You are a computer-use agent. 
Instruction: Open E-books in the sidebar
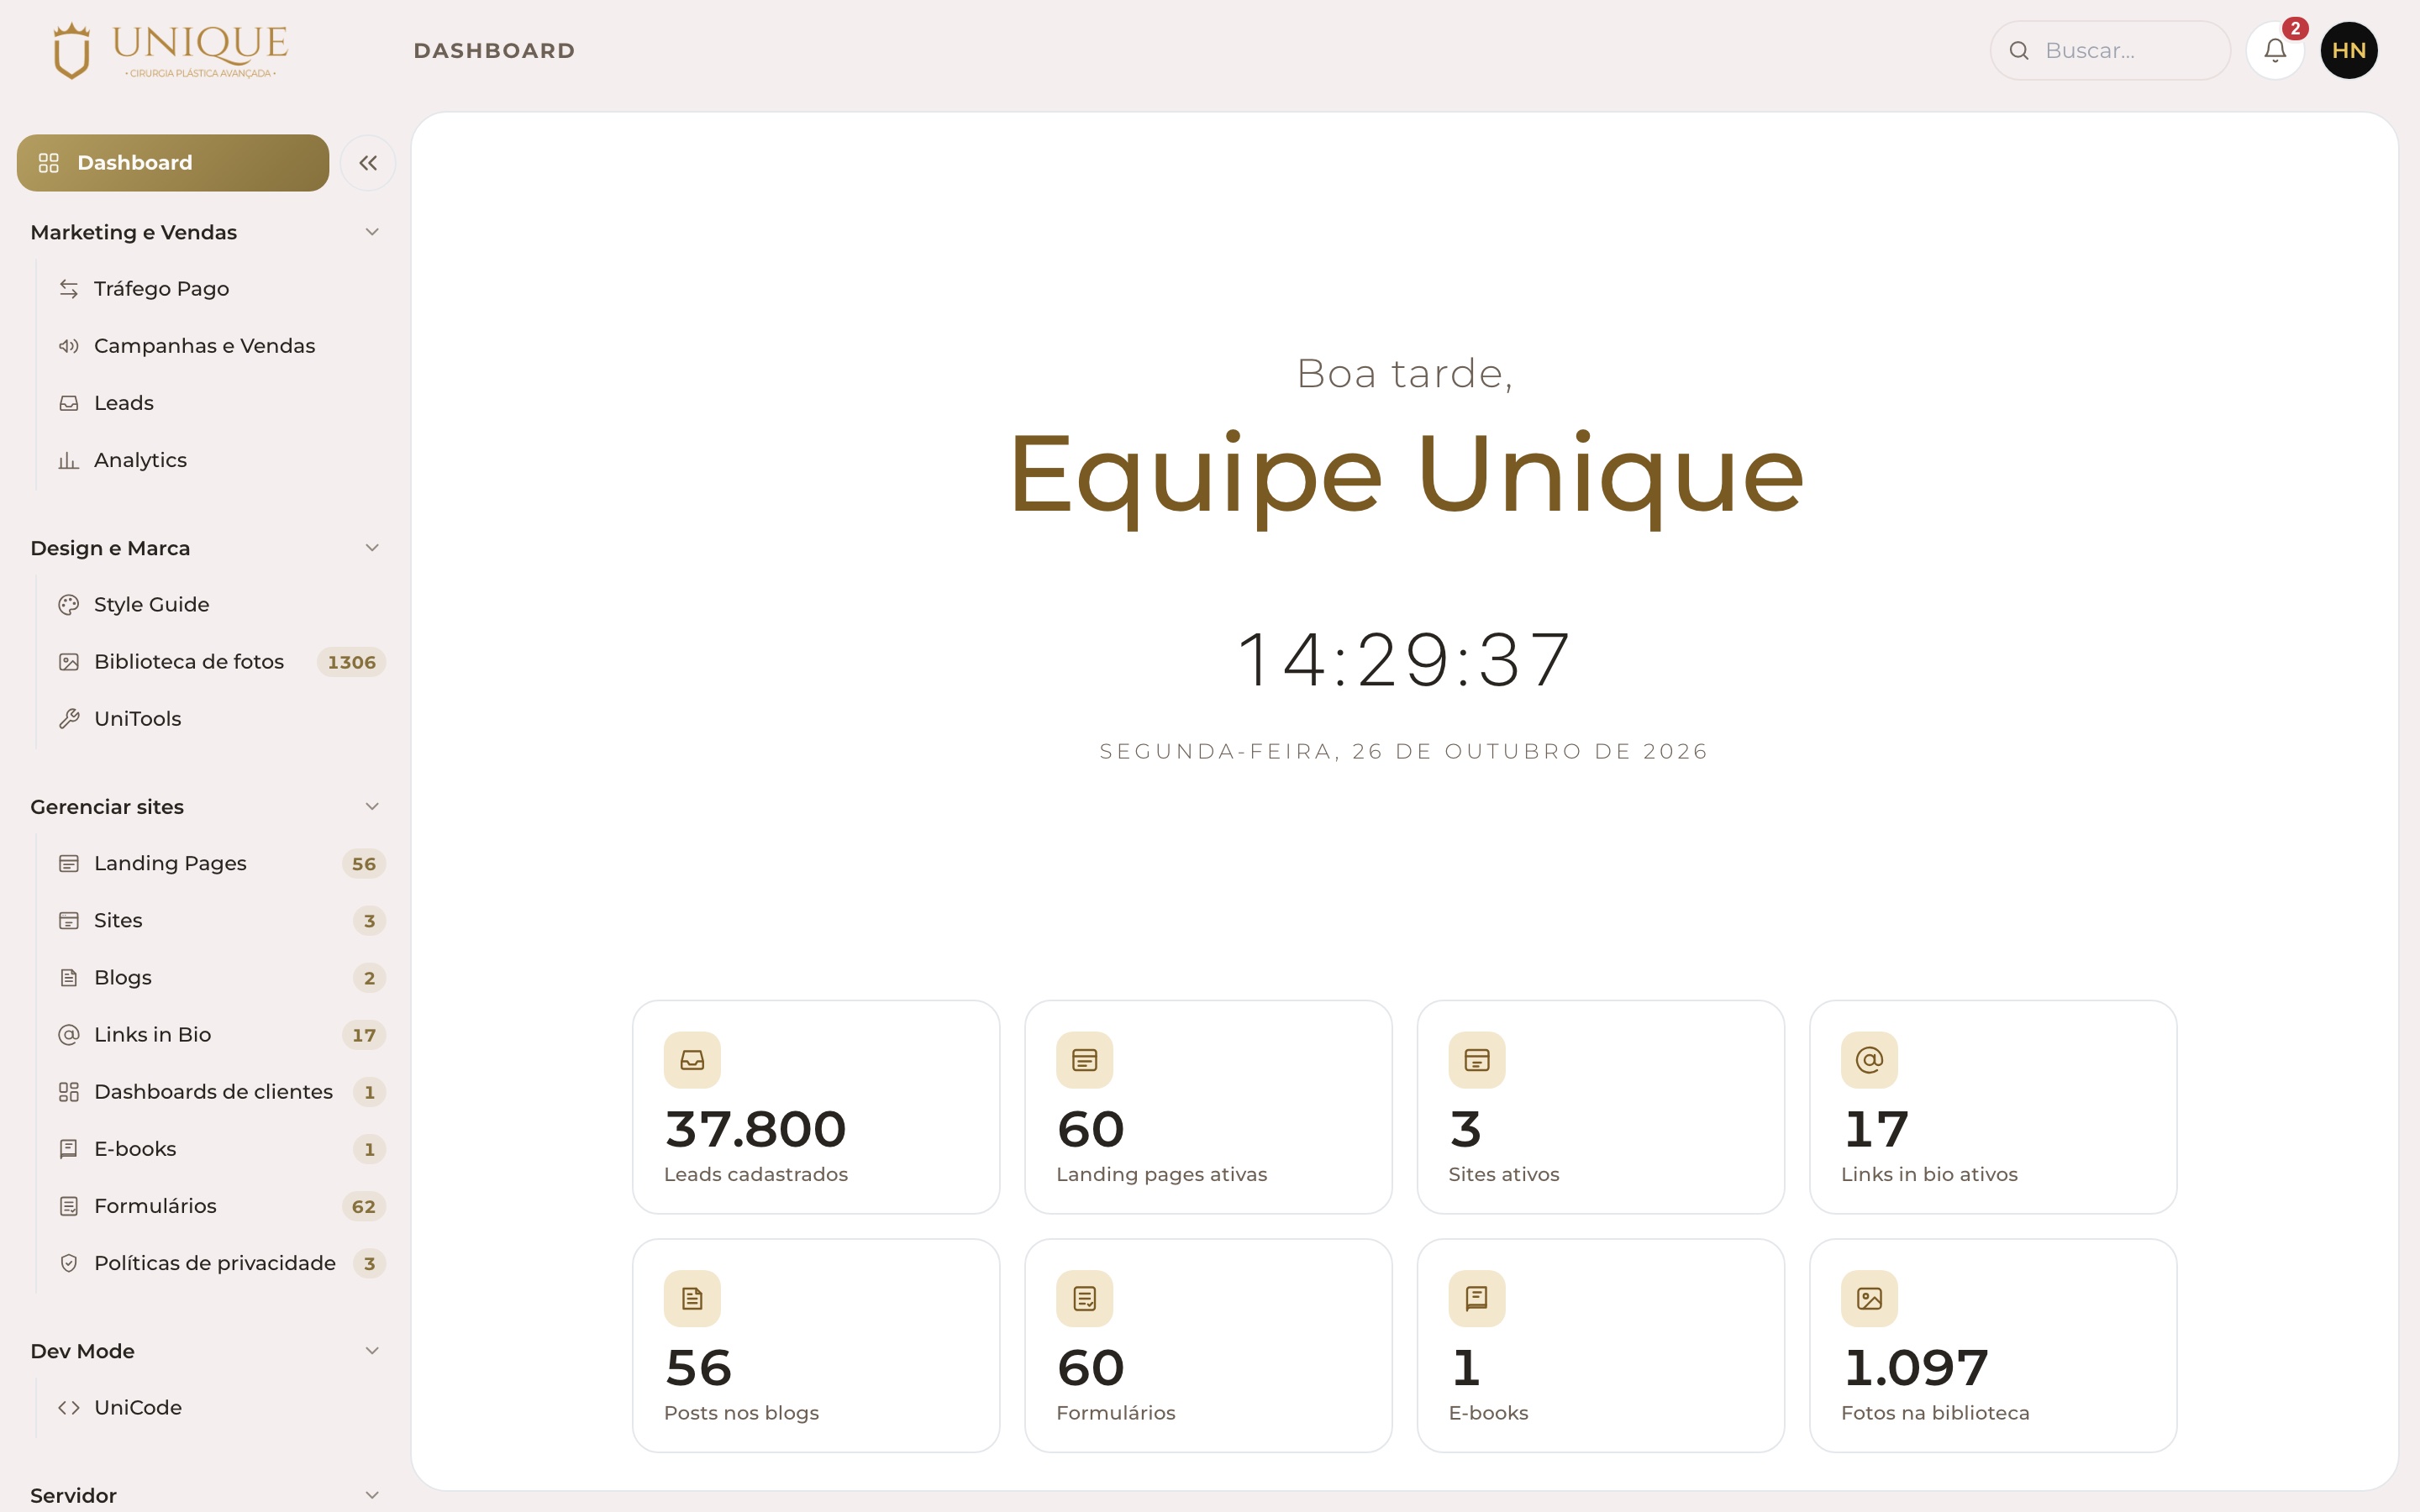pyautogui.click(x=217, y=1149)
